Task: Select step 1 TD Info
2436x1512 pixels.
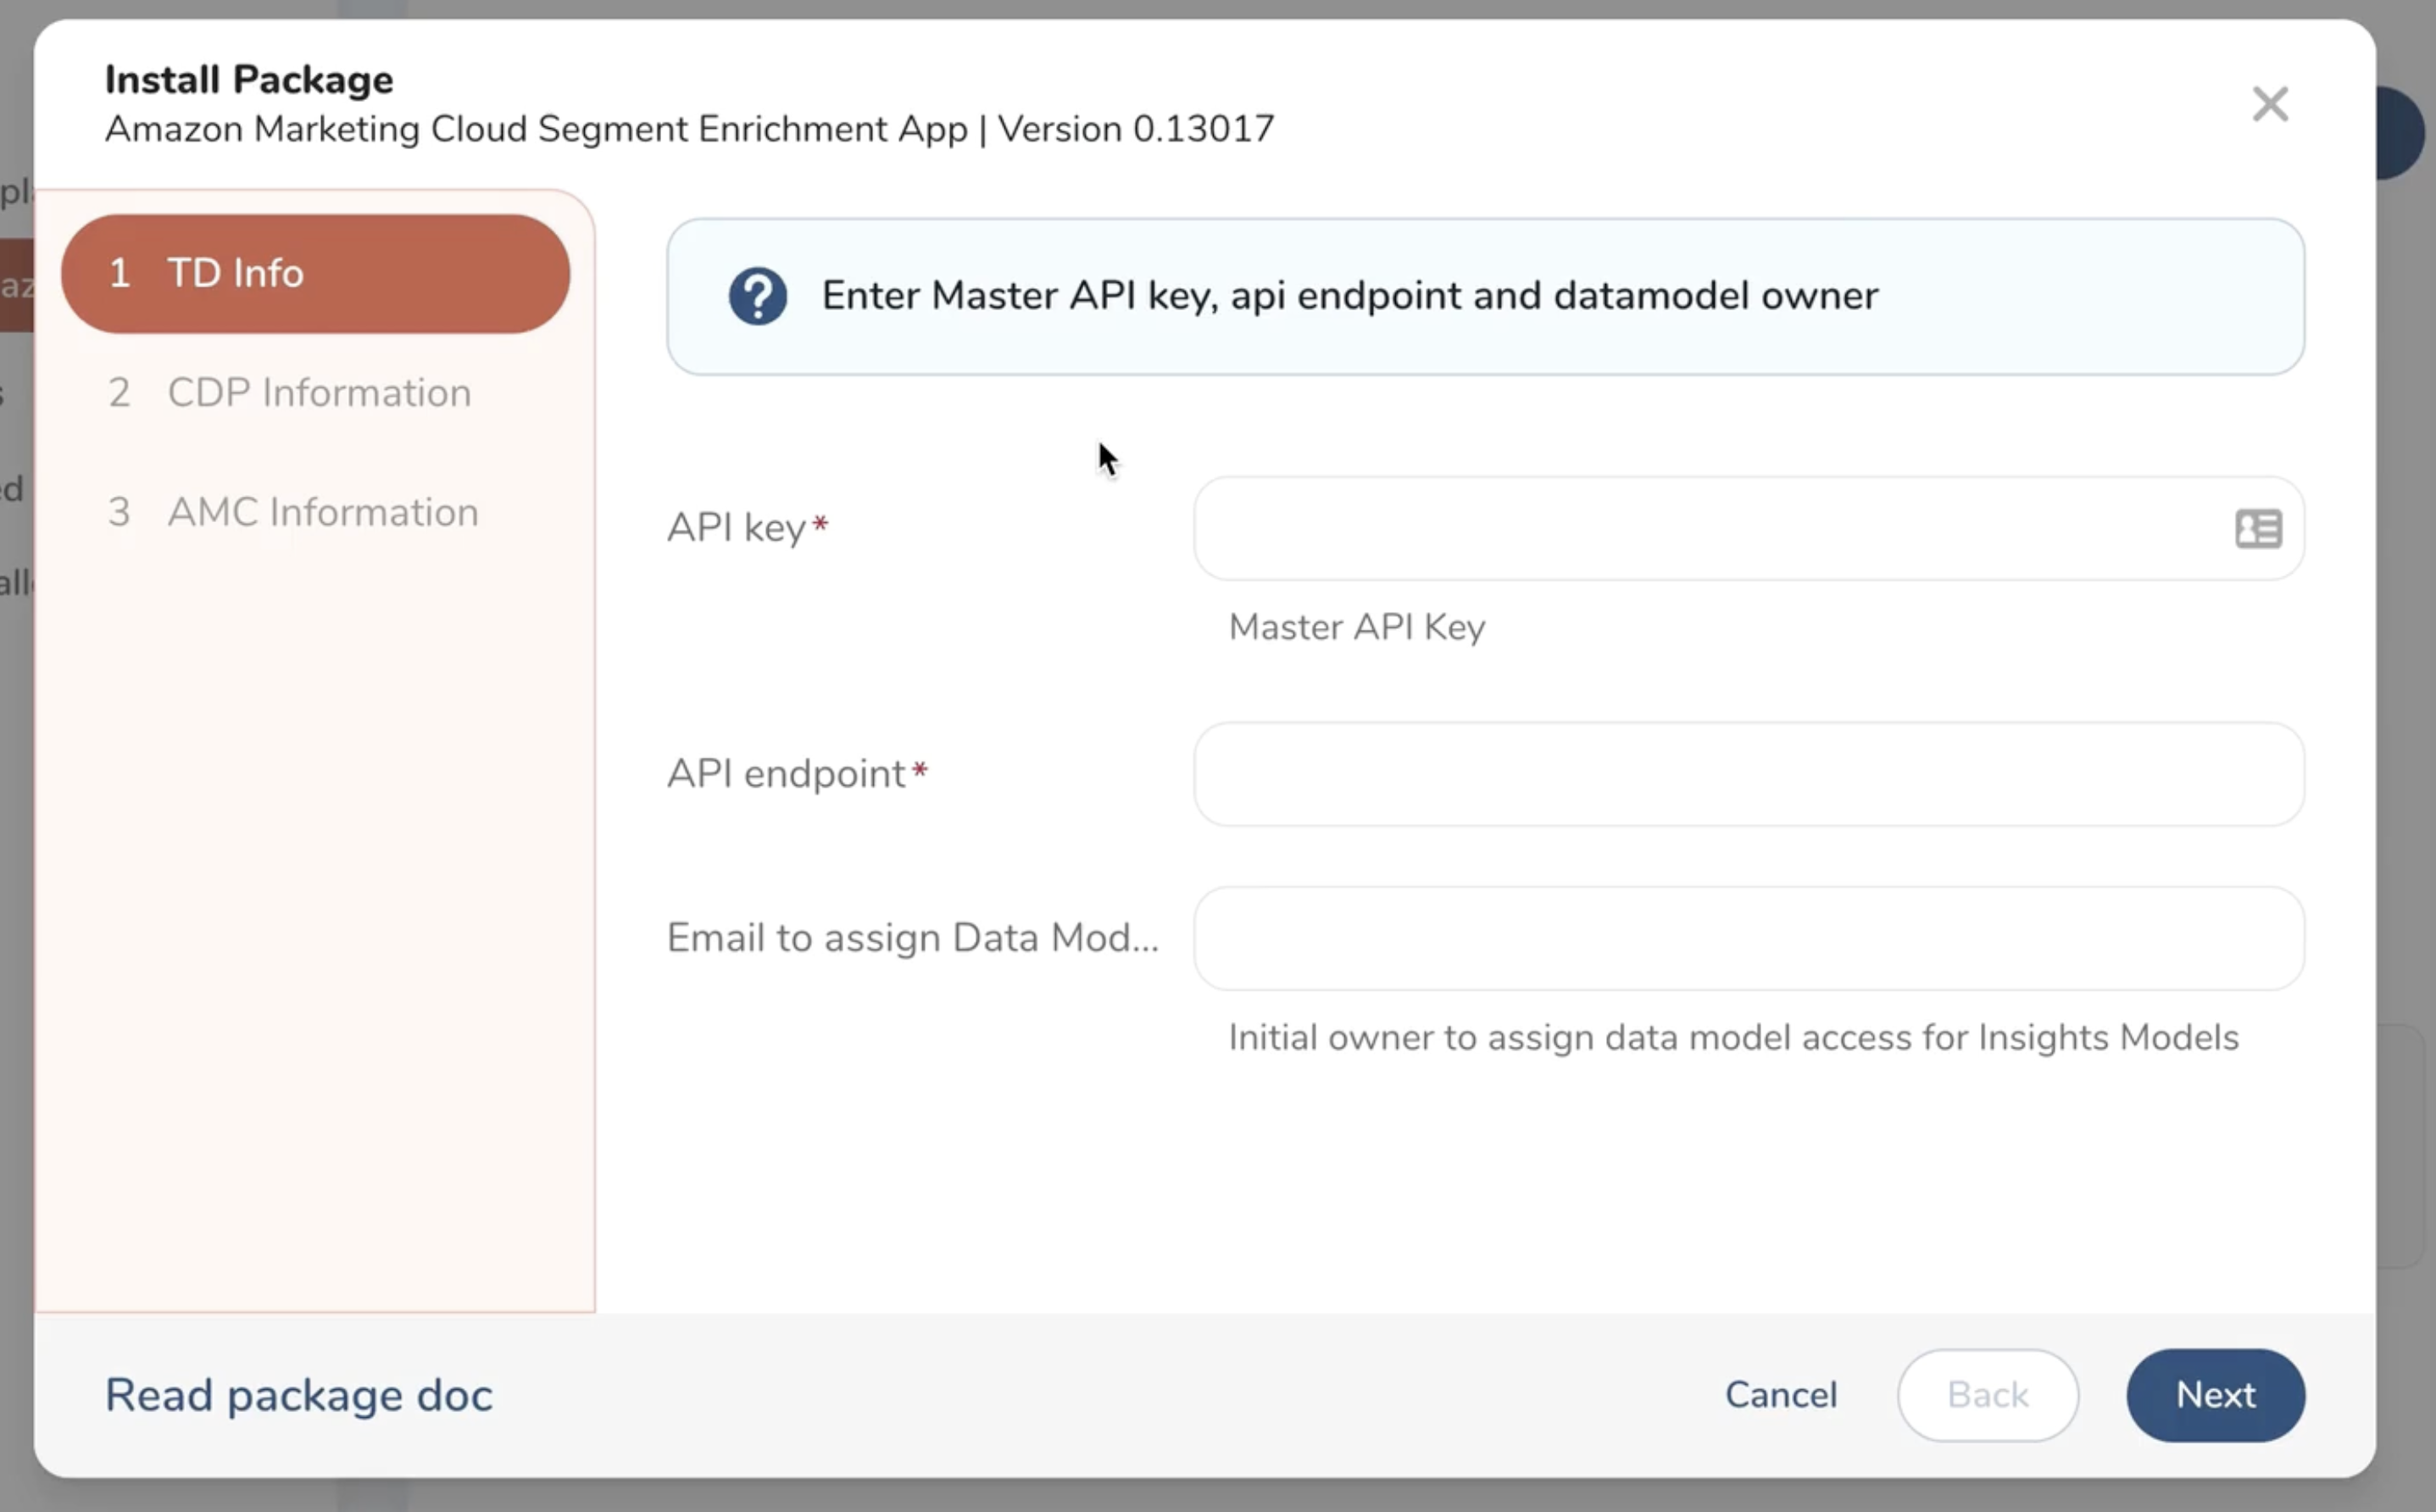Action: (x=315, y=273)
